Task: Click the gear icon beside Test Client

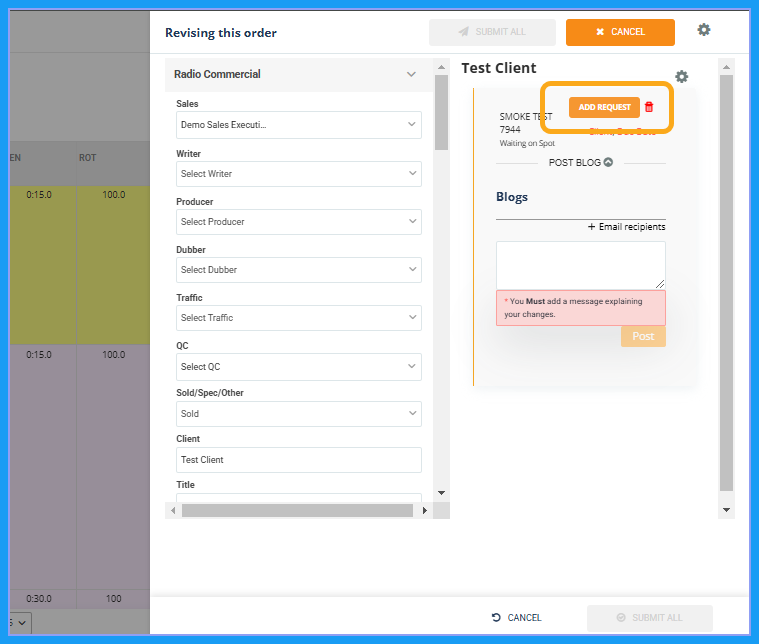Action: (x=682, y=77)
